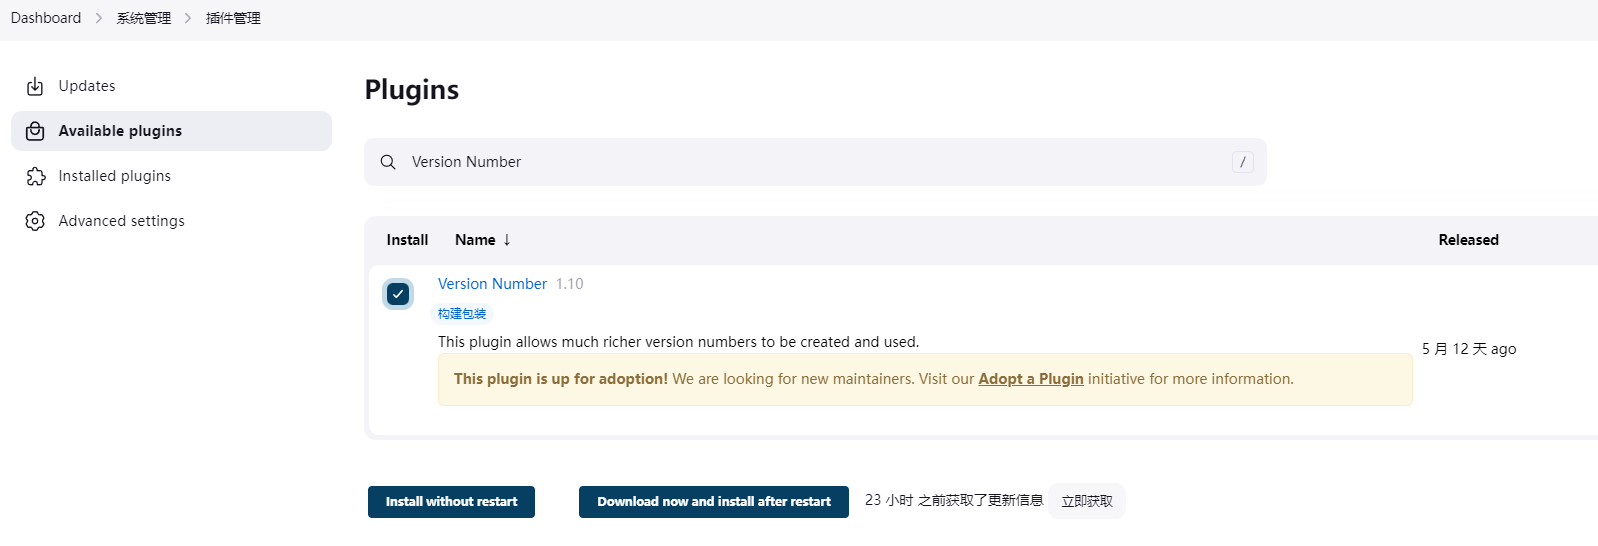The image size is (1598, 546).
Task: Click Download now and install after restart
Action: tap(714, 502)
